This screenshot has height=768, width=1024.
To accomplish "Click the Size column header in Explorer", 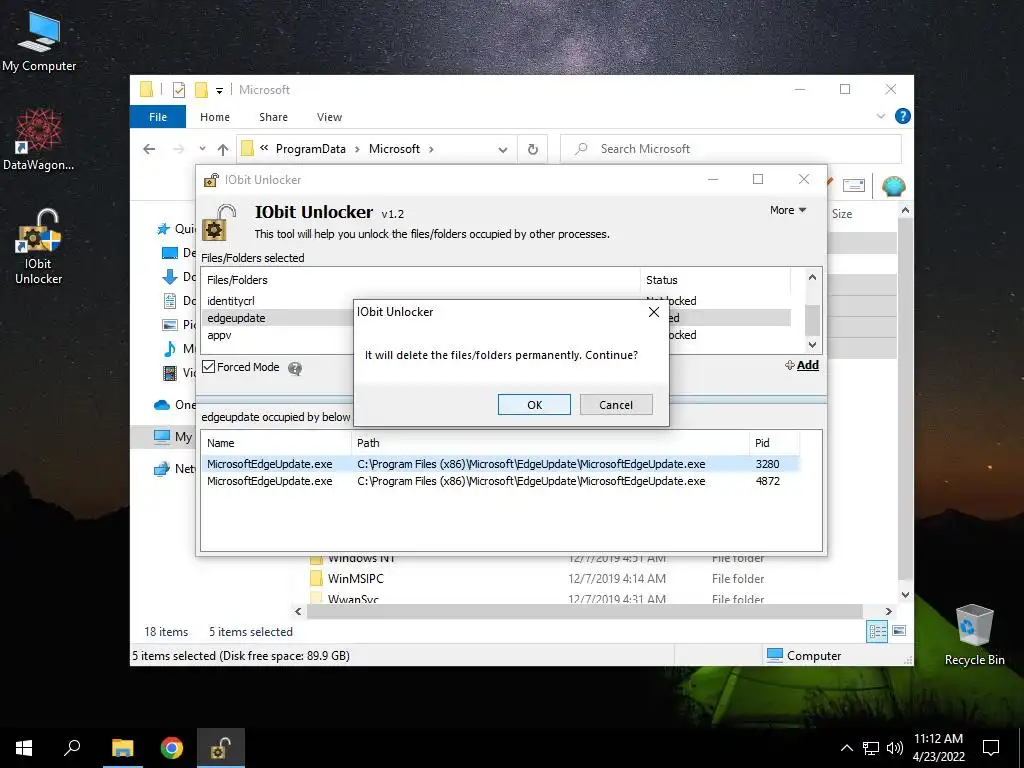I will click(842, 214).
